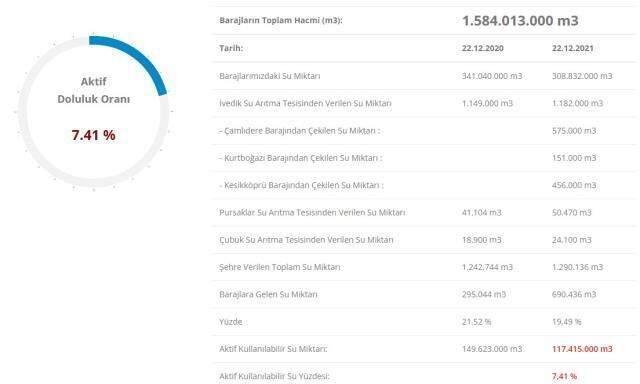Click the 18.900 m3 value
640x384 pixels.
[x=482, y=240]
